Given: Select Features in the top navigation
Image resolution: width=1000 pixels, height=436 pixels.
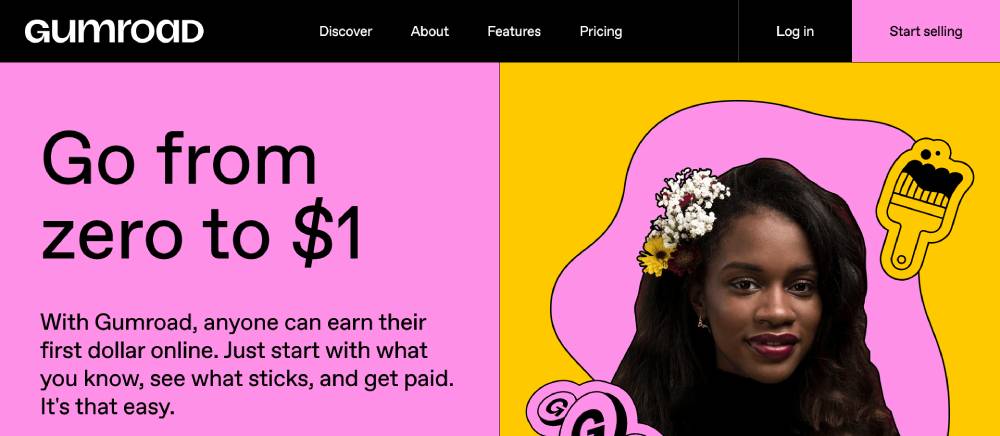Looking at the screenshot, I should (x=514, y=31).
